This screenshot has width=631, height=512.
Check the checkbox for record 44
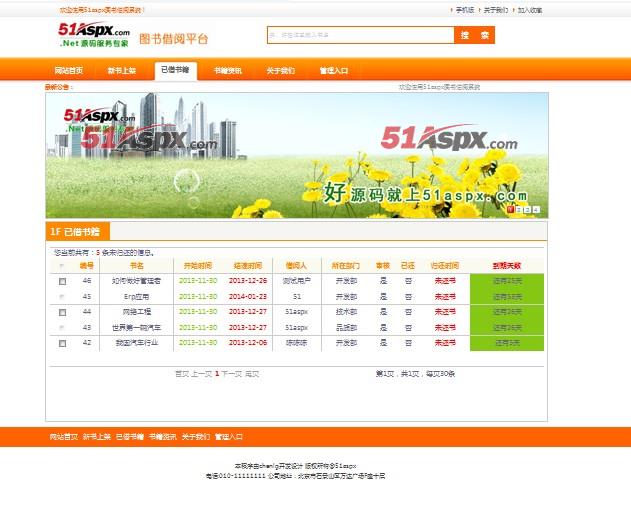coord(62,312)
